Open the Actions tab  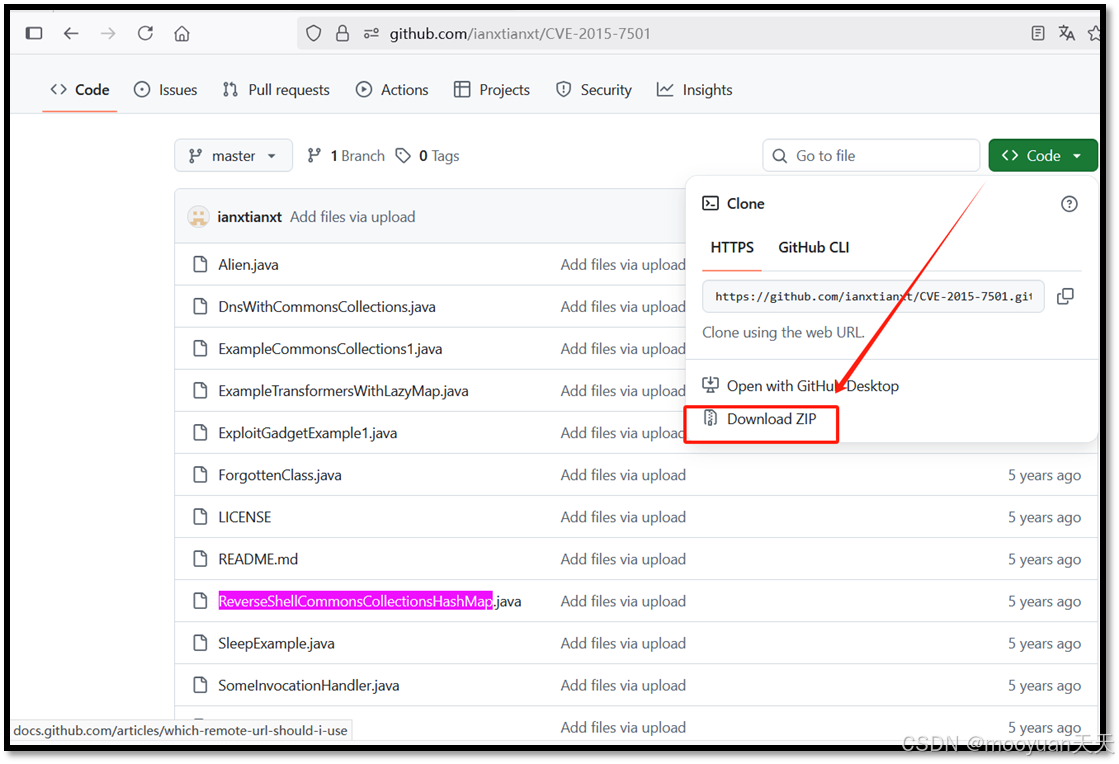[x=393, y=90]
